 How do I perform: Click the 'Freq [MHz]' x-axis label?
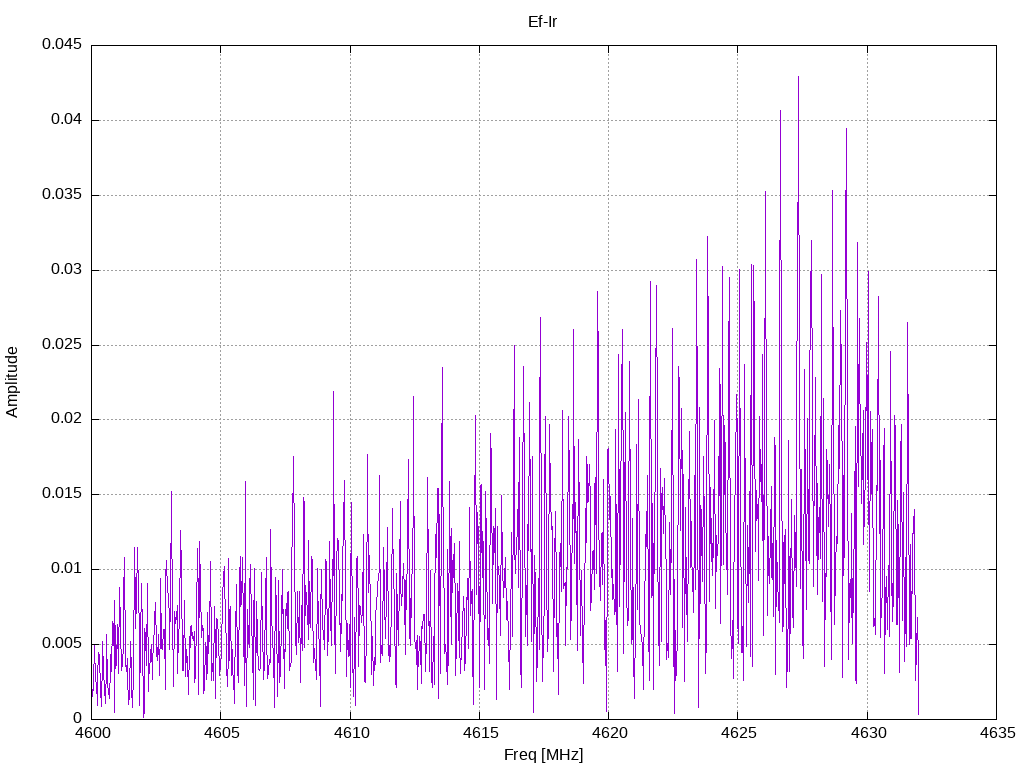[x=543, y=755]
